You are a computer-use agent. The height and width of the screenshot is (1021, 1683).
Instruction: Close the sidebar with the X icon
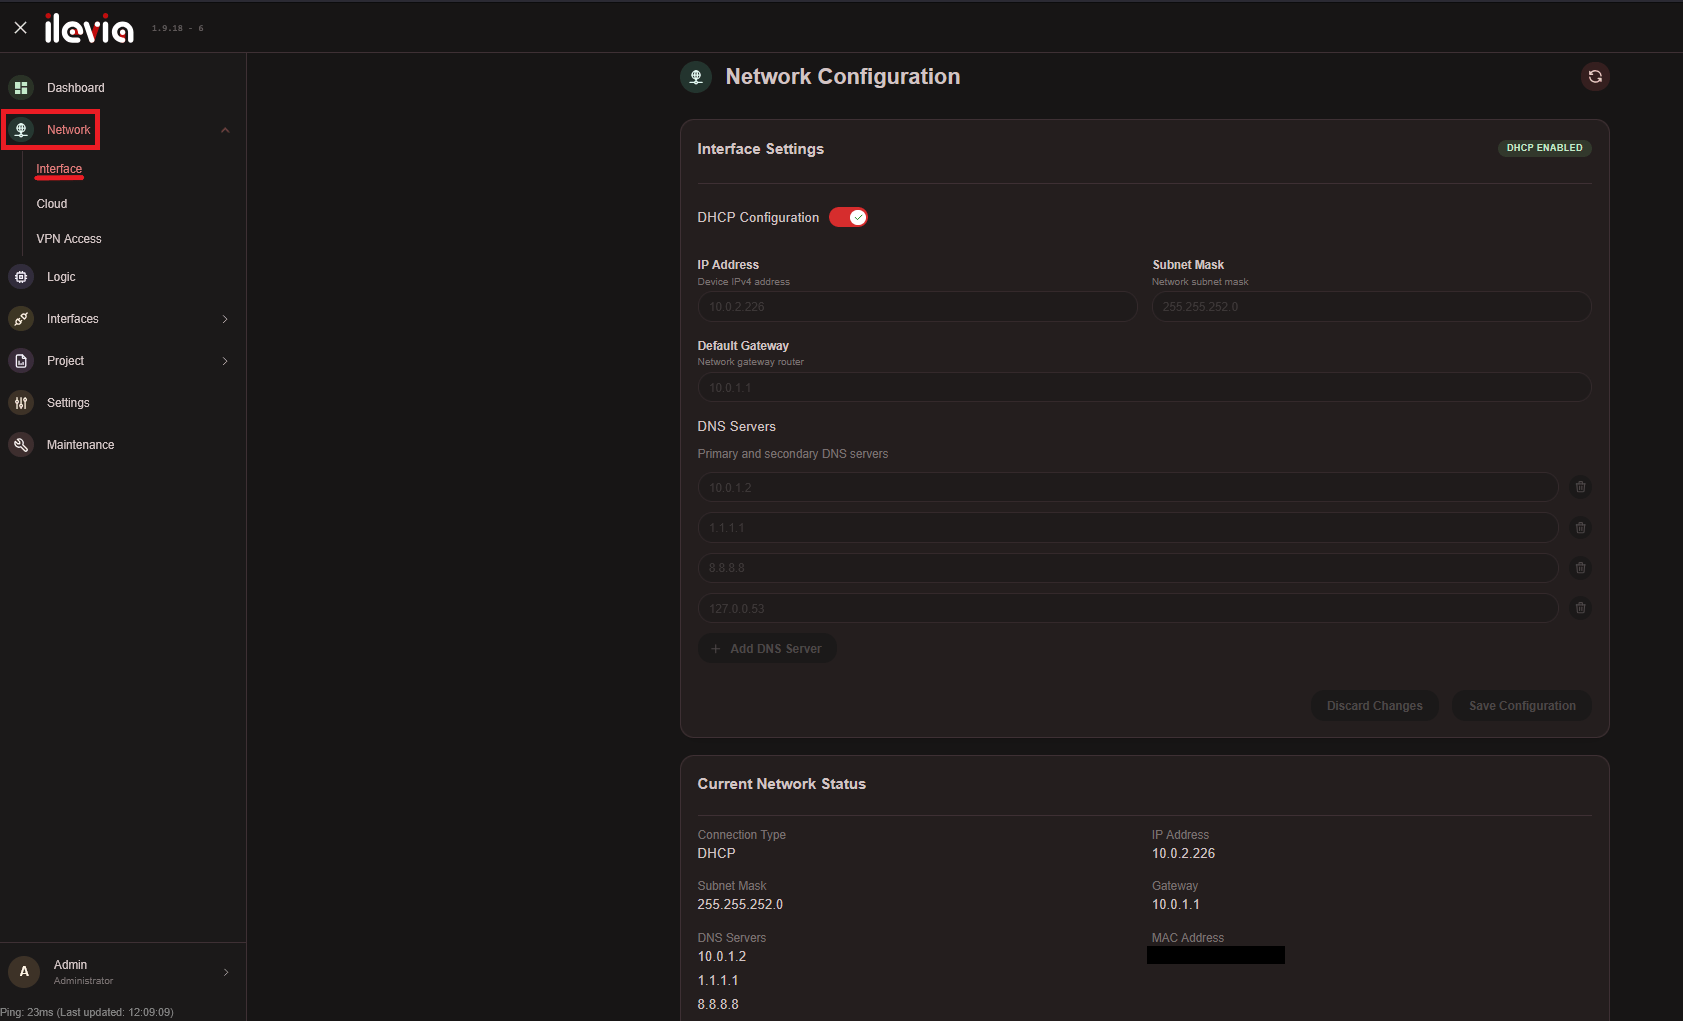(x=20, y=28)
